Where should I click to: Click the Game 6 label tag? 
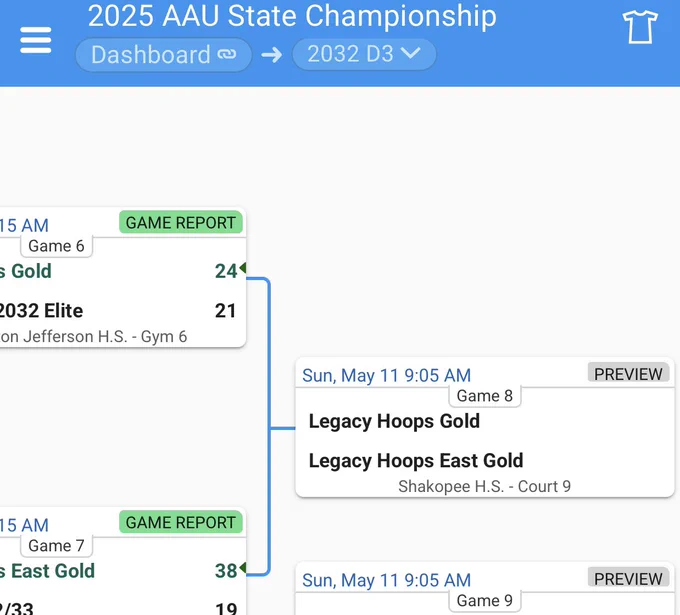point(56,246)
